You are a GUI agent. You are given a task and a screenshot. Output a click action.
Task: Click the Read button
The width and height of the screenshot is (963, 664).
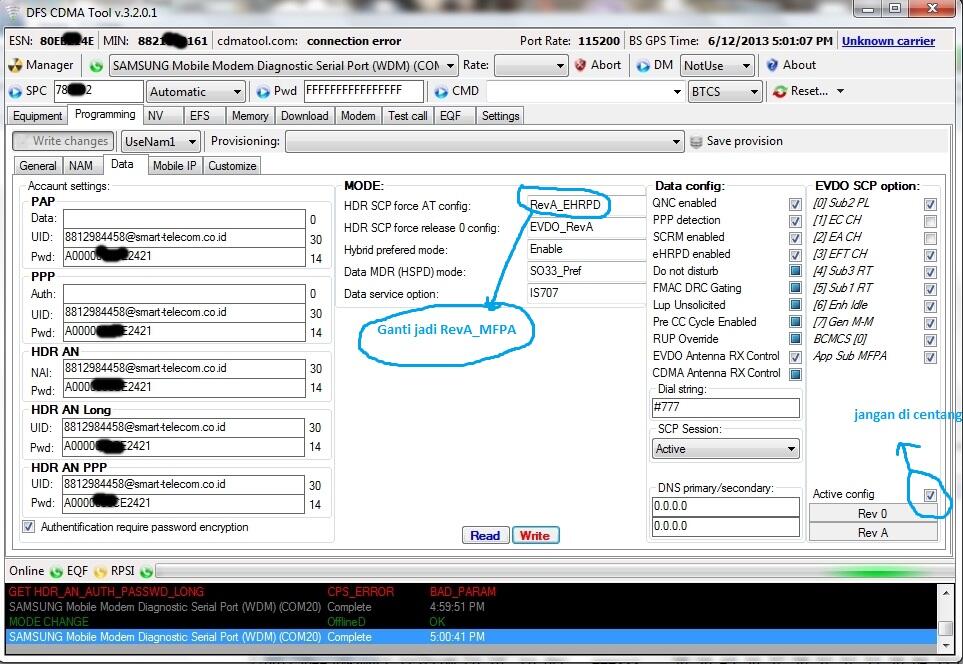[485, 536]
